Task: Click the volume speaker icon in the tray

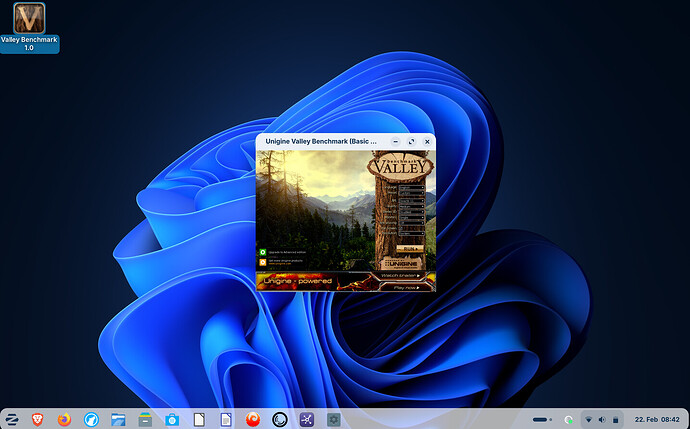Action: 602,419
